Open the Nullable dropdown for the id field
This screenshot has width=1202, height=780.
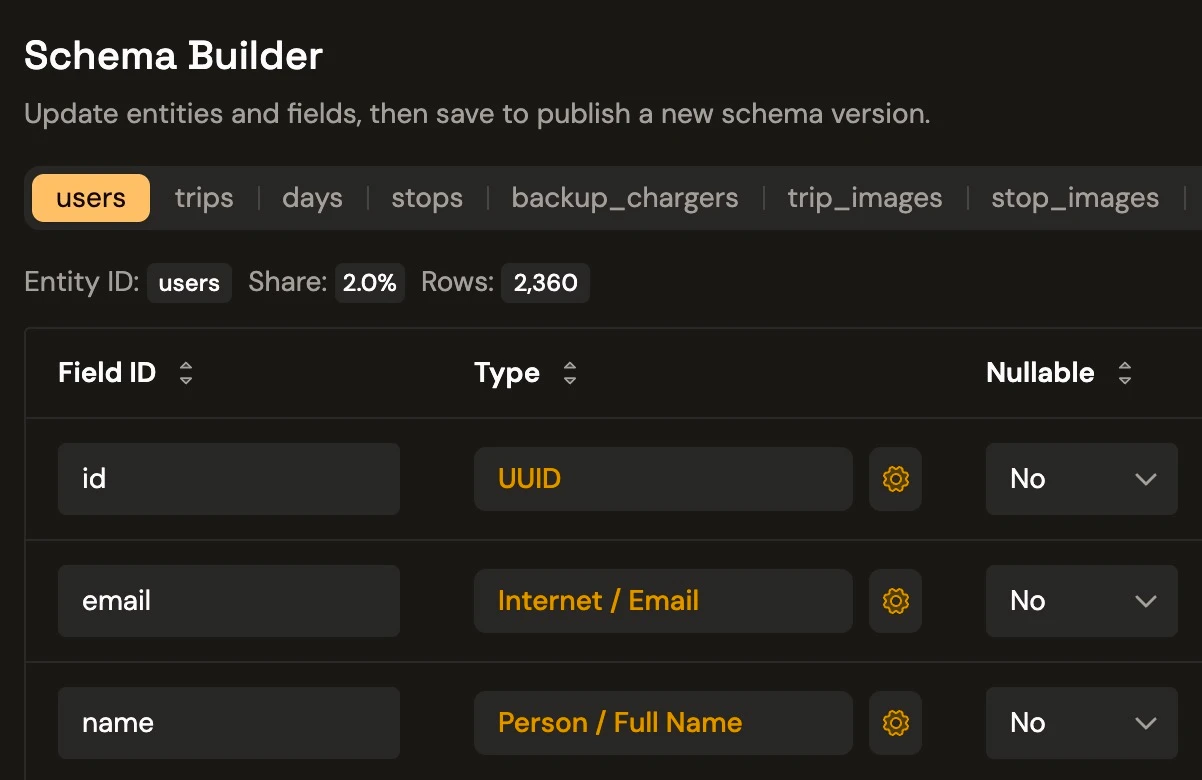pyautogui.click(x=1081, y=478)
